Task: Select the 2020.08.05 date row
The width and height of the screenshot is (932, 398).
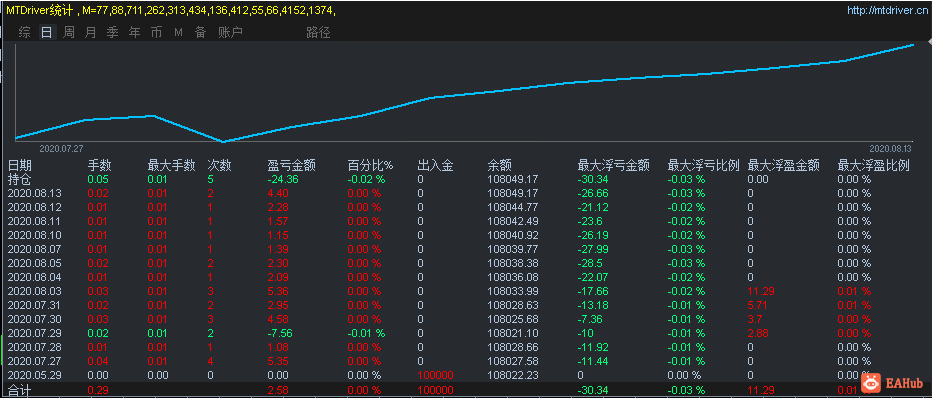Action: [466, 263]
